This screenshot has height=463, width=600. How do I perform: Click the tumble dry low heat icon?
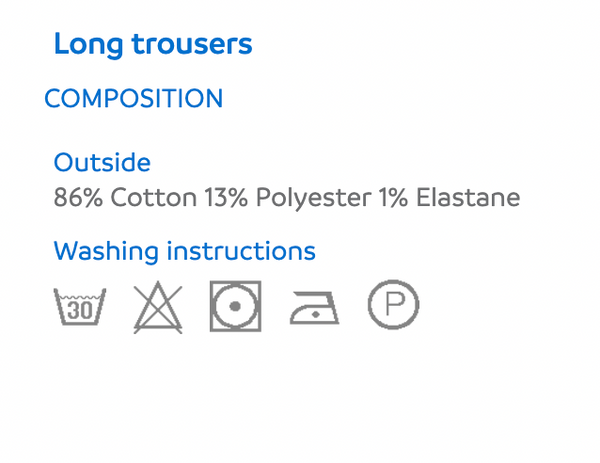[235, 306]
